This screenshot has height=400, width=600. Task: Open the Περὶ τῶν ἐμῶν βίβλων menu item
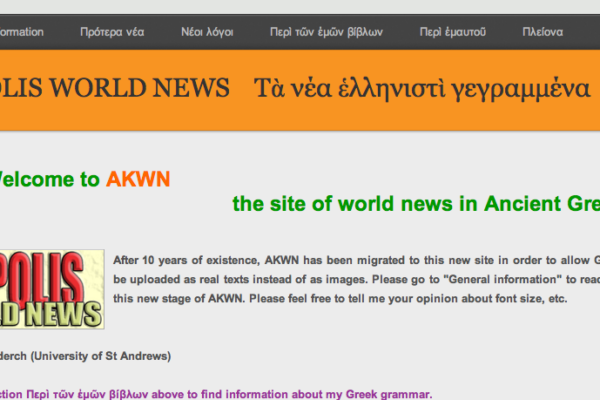tap(326, 32)
